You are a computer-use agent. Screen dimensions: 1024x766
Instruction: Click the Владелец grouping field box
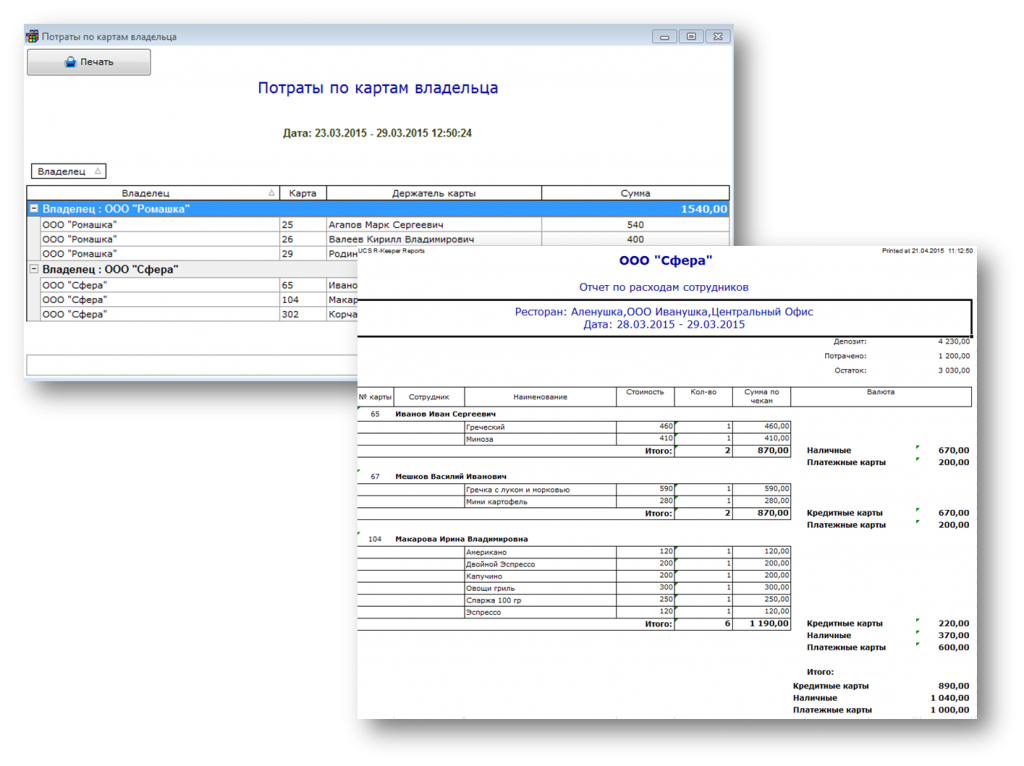click(69, 171)
